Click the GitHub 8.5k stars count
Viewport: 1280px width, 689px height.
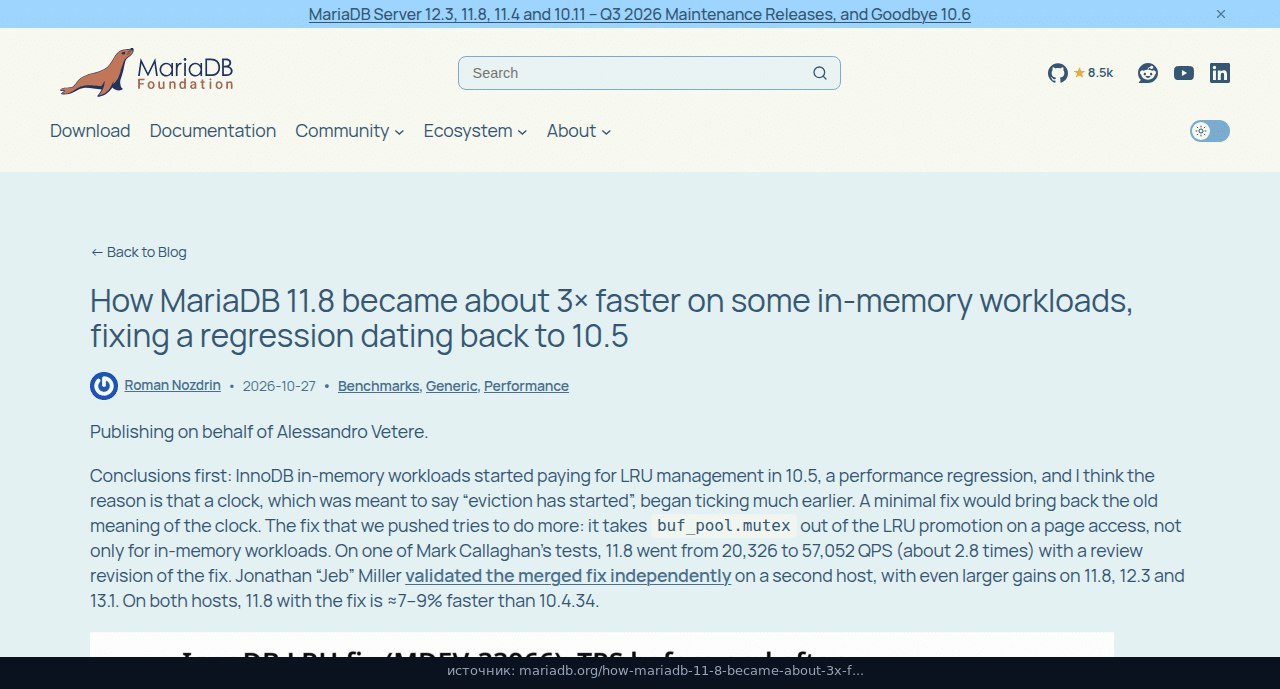click(x=1093, y=73)
